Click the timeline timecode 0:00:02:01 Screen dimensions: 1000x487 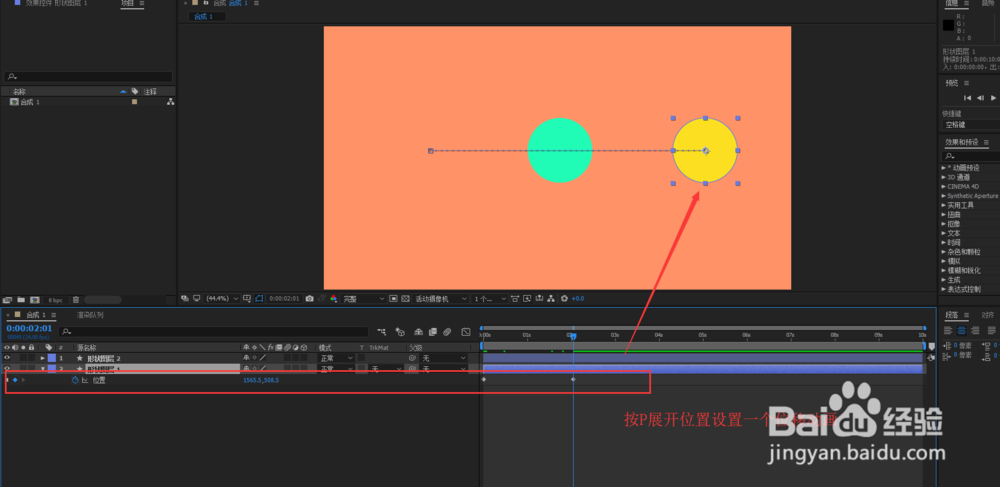click(x=29, y=329)
